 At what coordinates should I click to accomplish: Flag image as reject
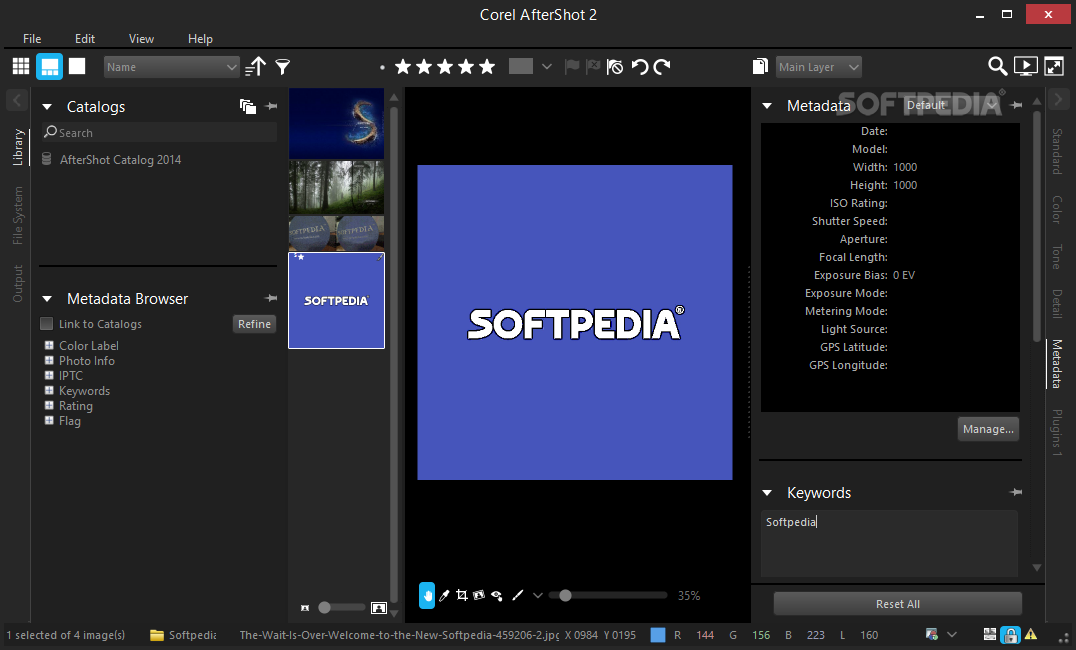click(594, 67)
